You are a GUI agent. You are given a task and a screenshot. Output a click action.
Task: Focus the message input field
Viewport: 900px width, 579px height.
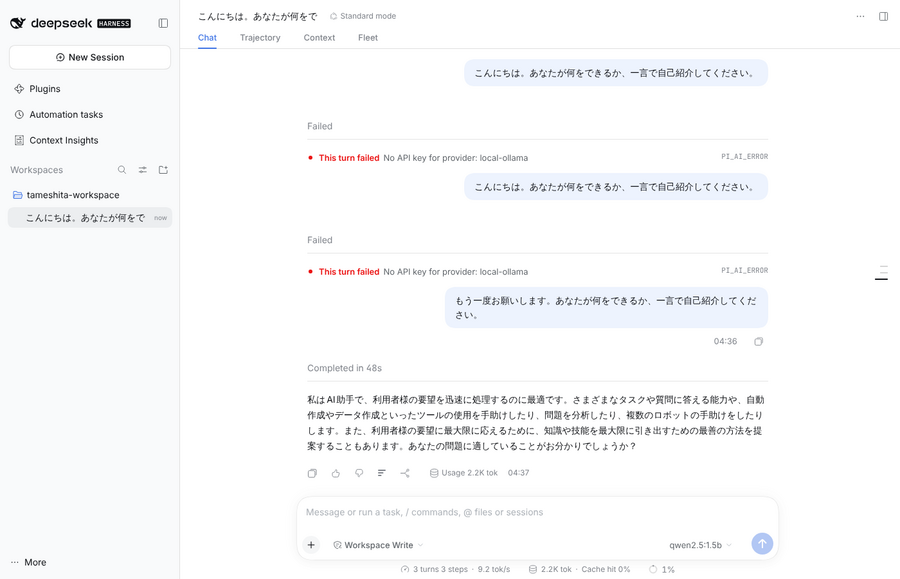coord(537,512)
